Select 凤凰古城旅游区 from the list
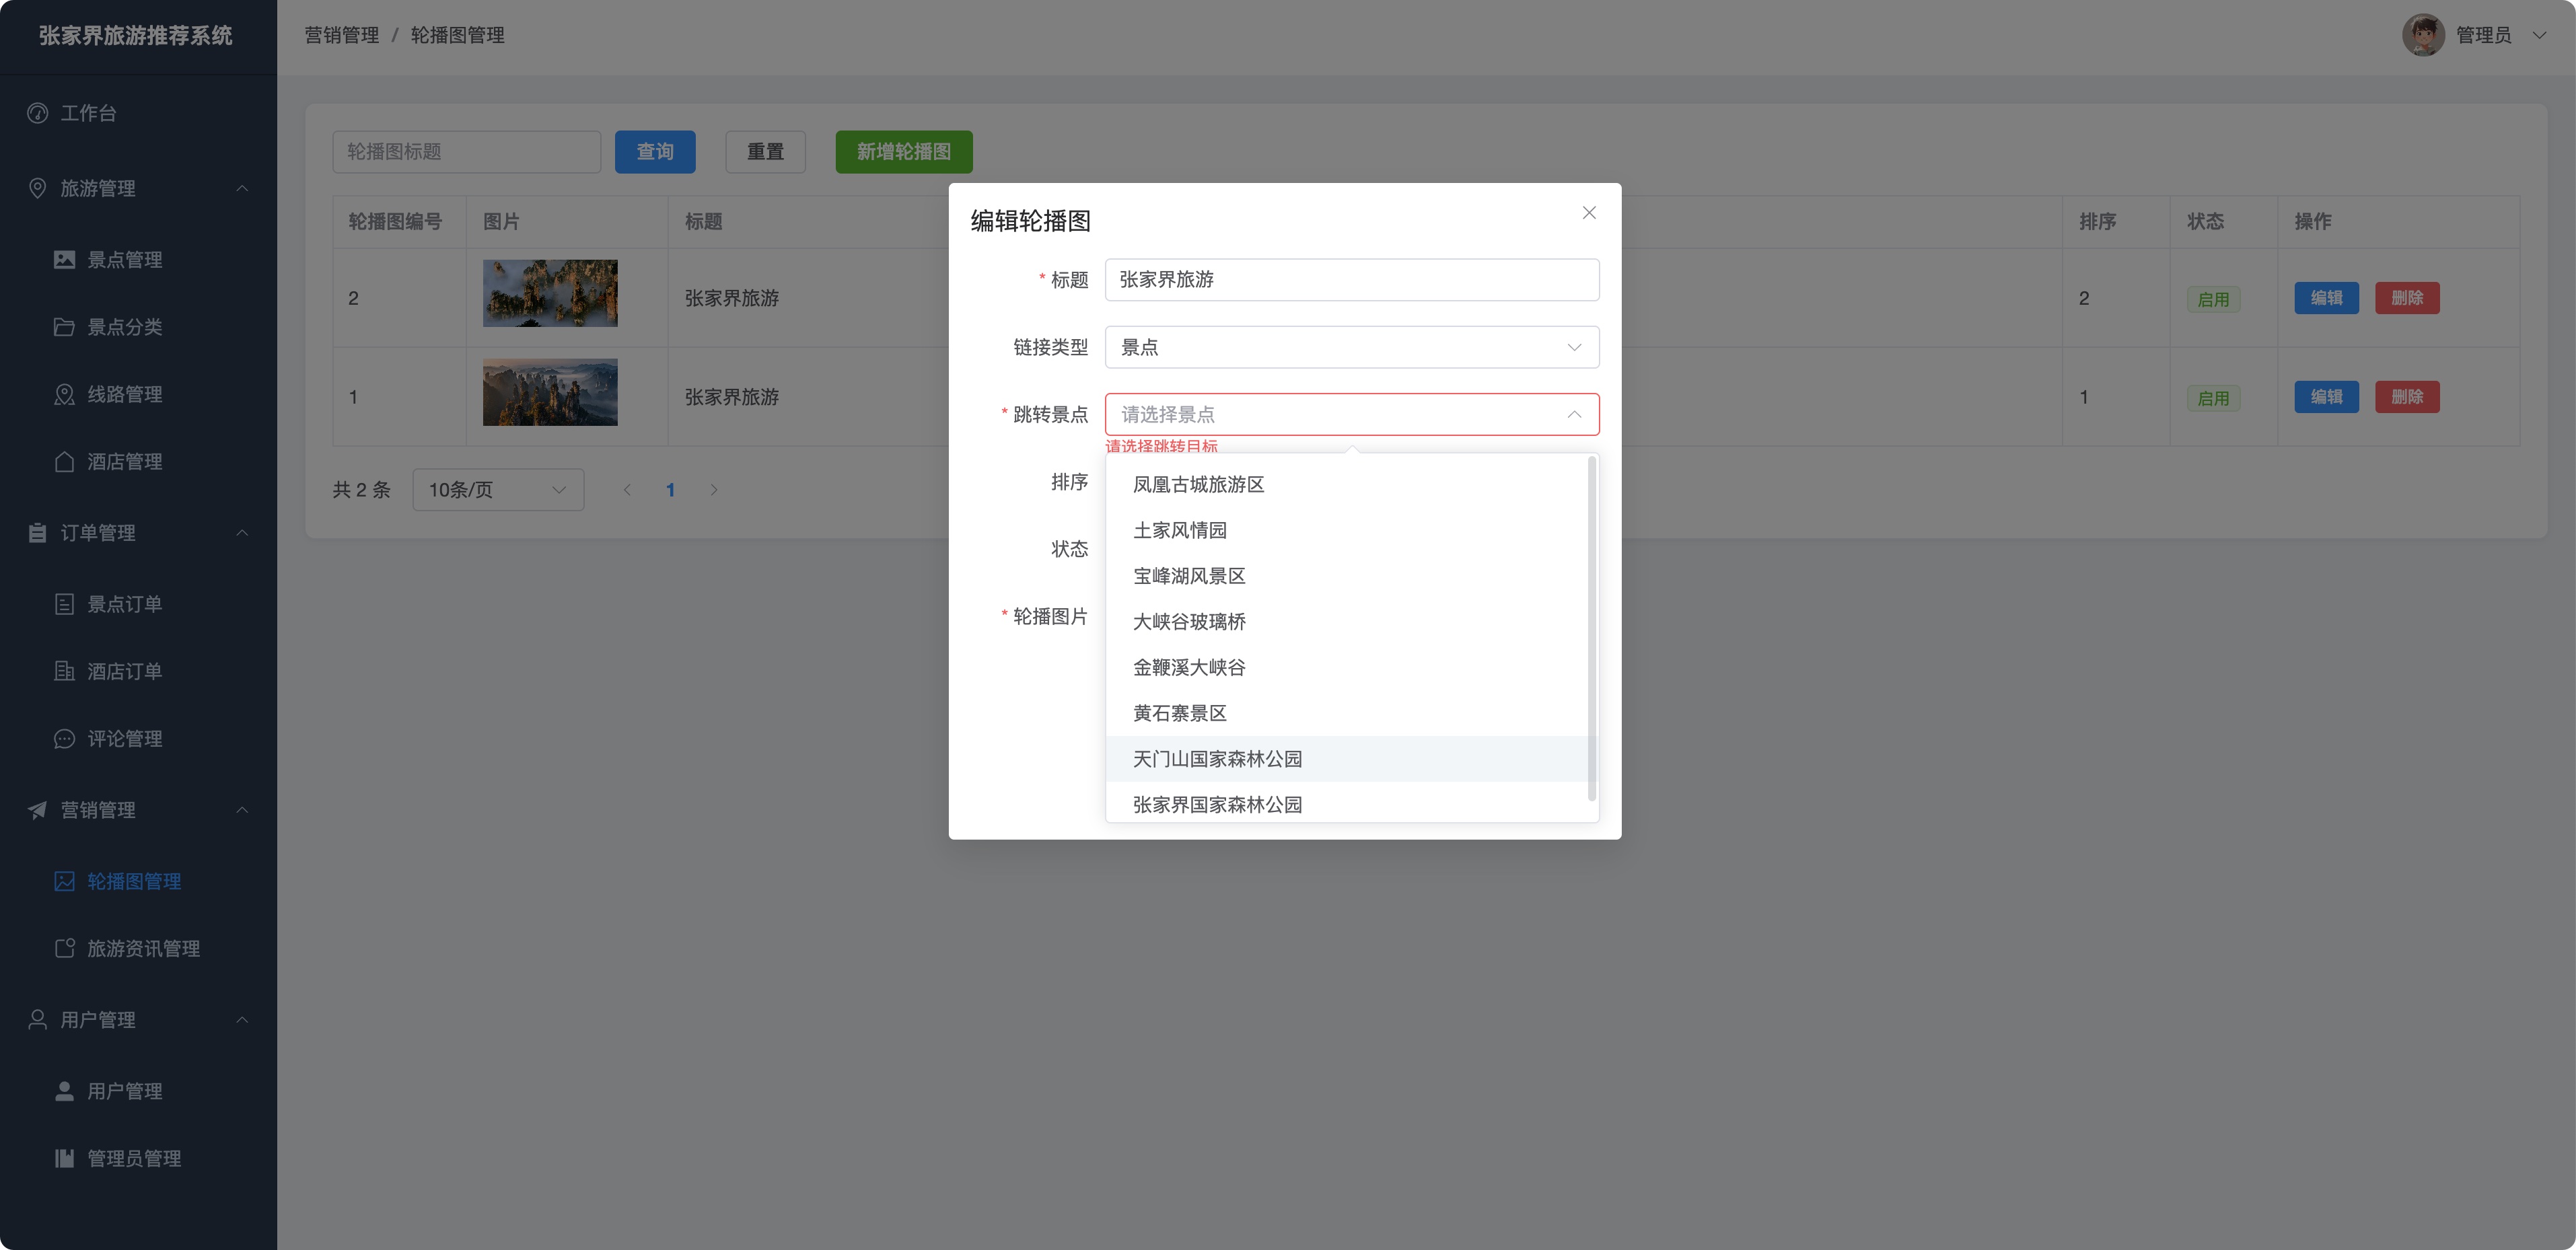The width and height of the screenshot is (2576, 1250). [x=1346, y=485]
